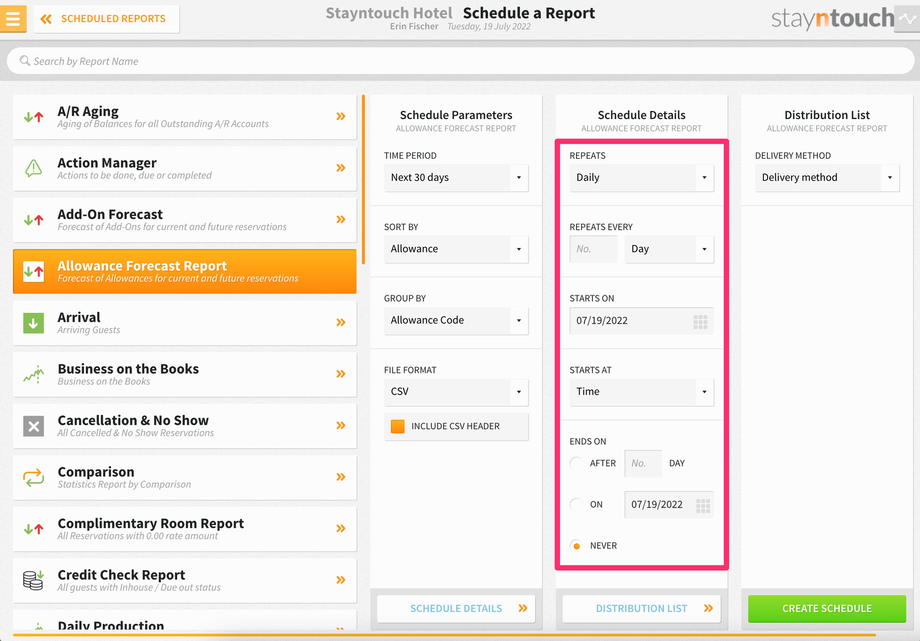Open the Group By Allowance Code dropdown
The image size is (920, 641).
click(456, 320)
